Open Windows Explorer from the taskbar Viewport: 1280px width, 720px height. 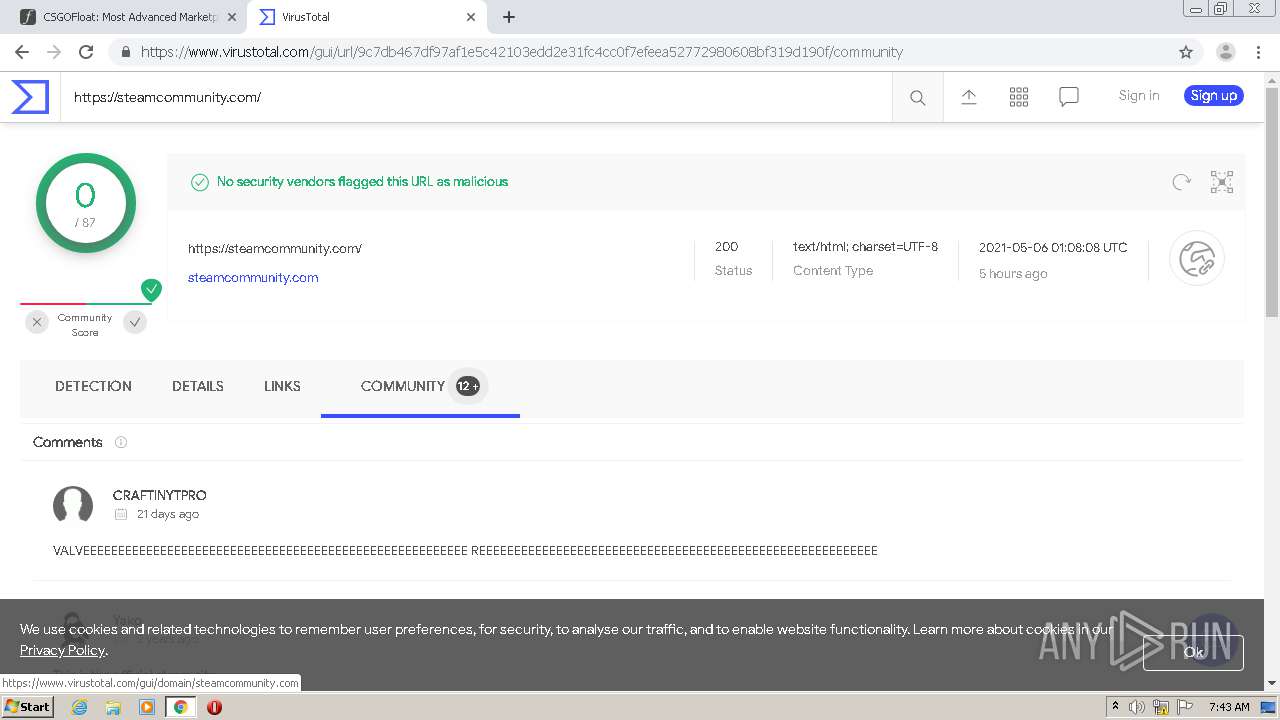113,707
